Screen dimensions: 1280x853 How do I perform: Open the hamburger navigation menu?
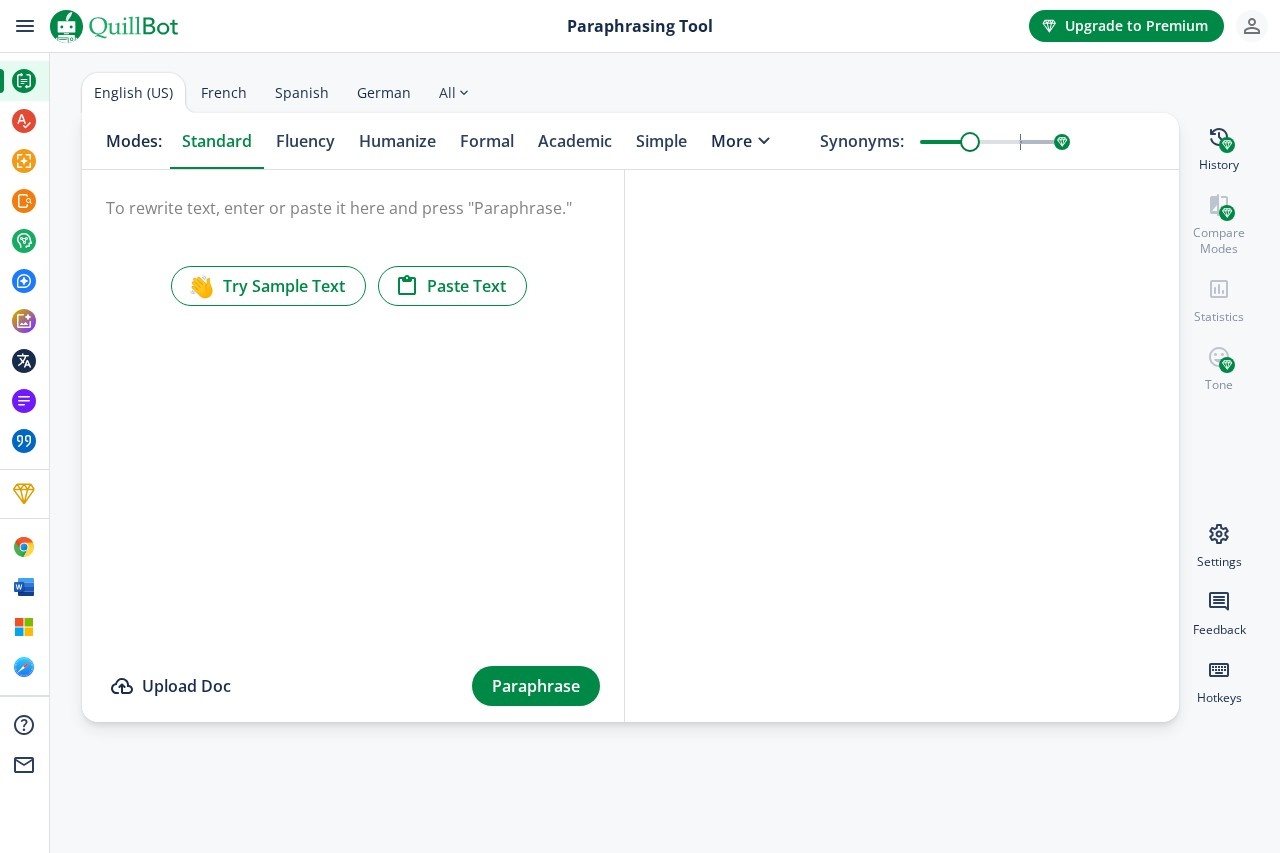point(25,26)
